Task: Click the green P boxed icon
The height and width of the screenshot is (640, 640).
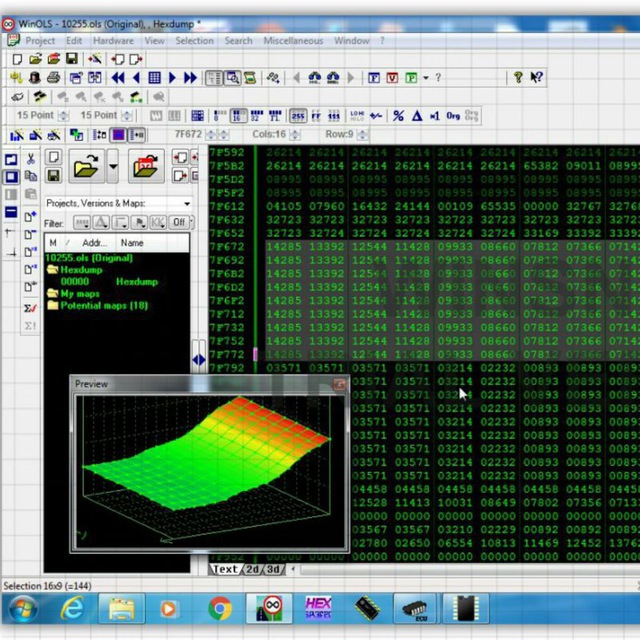Action: (x=411, y=78)
